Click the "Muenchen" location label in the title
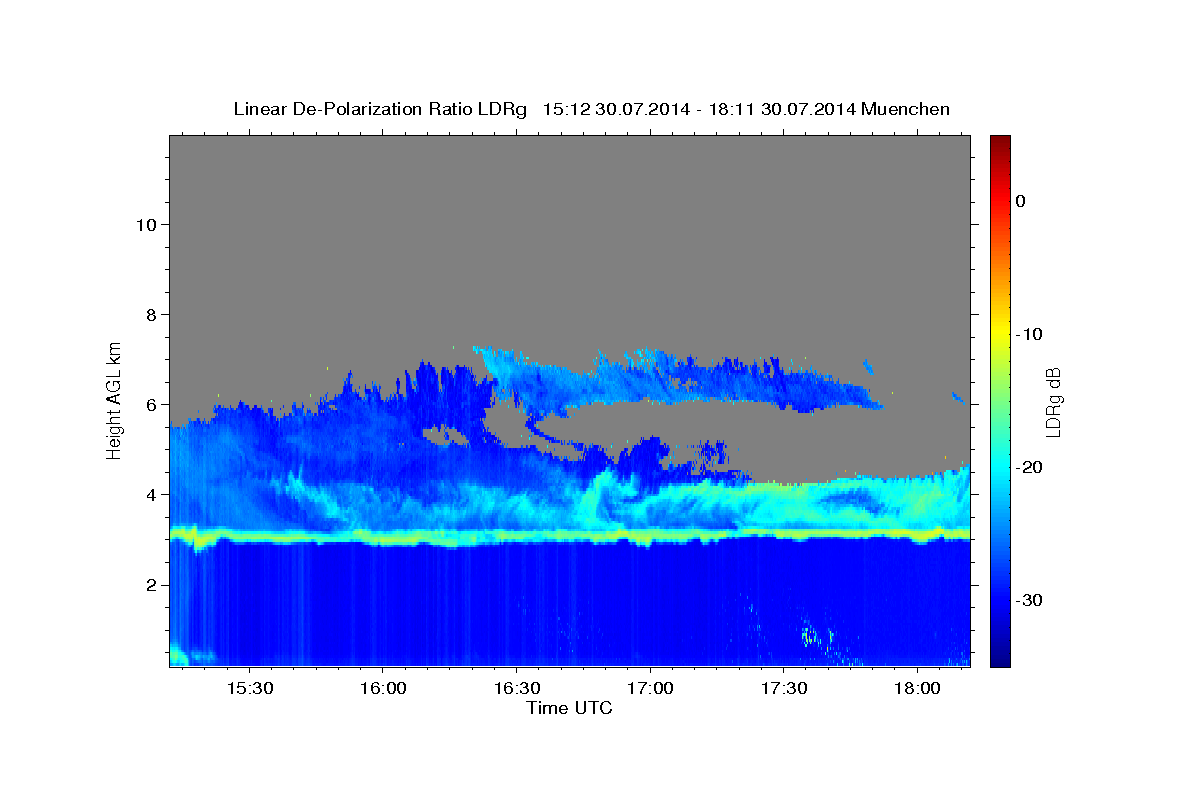 pyautogui.click(x=905, y=109)
